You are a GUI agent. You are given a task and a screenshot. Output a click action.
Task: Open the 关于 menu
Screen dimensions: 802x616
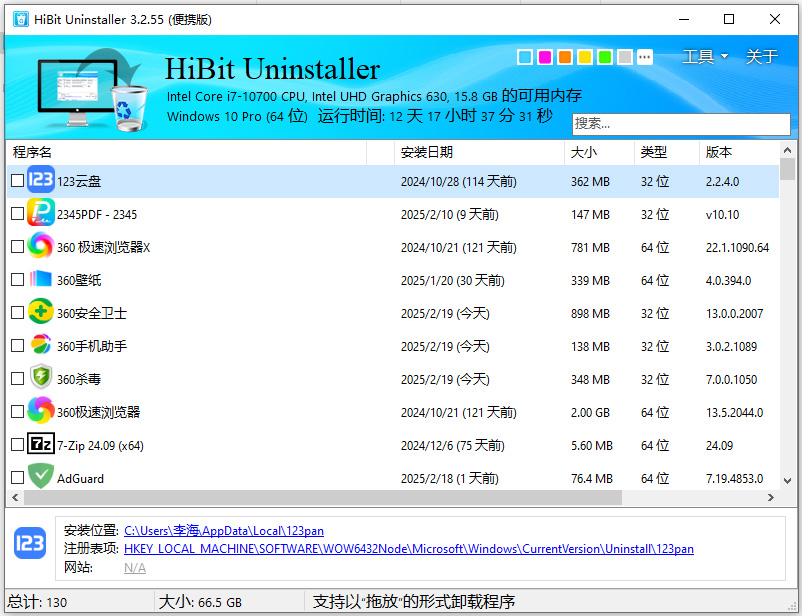762,57
